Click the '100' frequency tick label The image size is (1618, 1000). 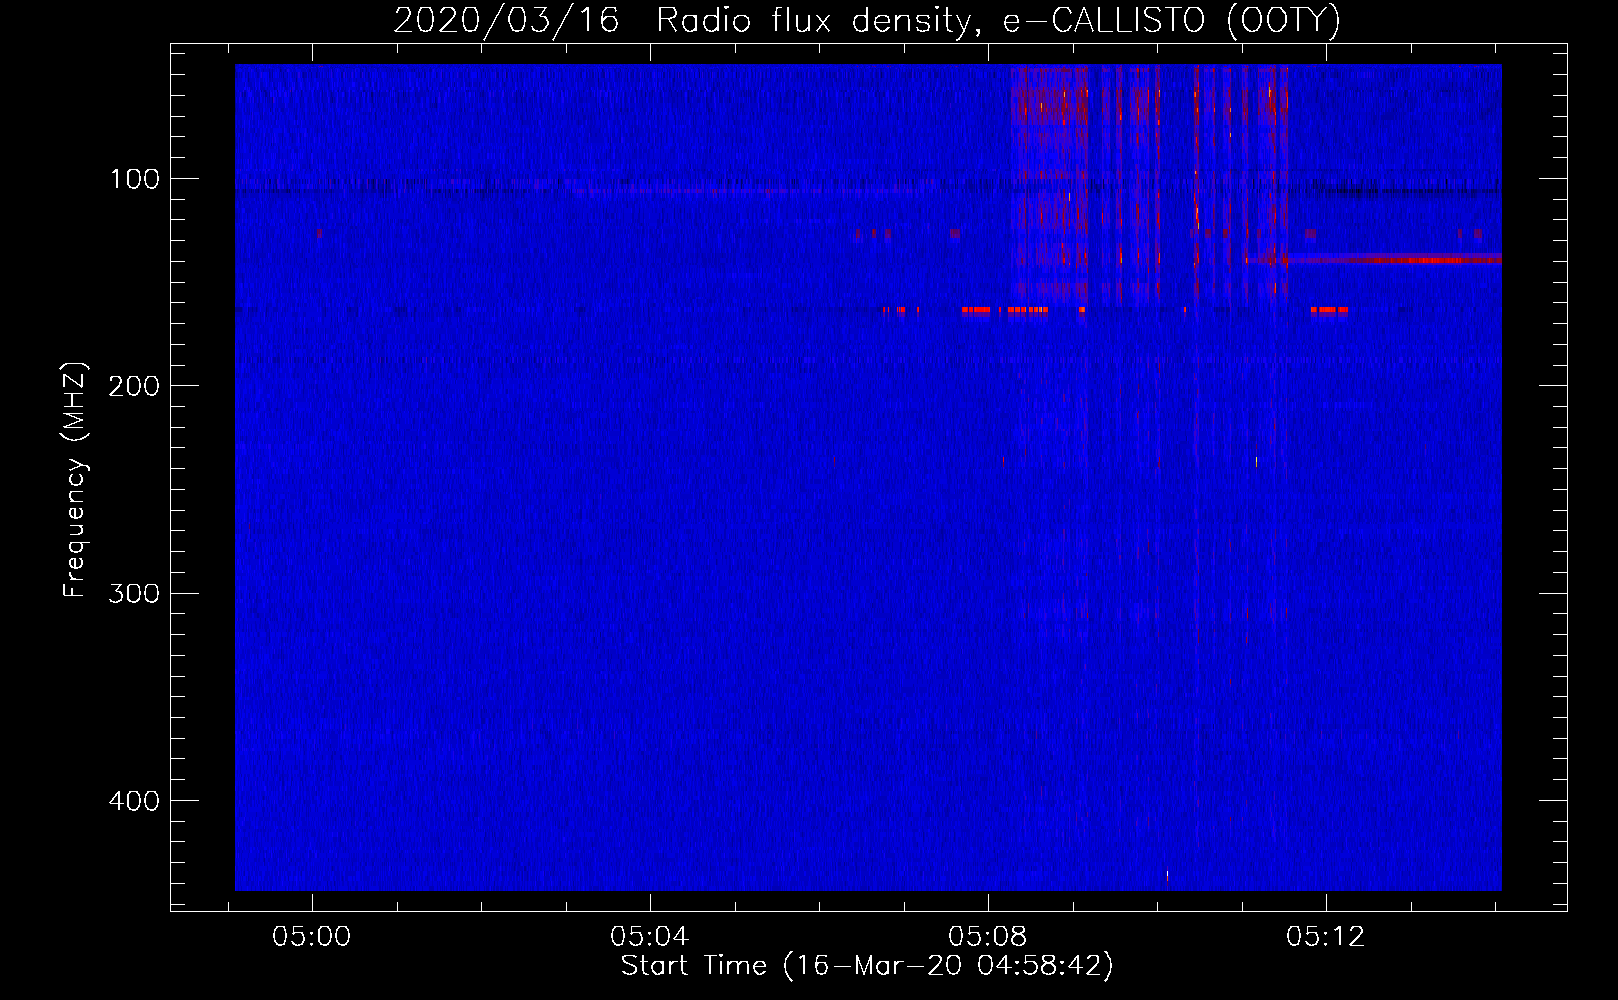pos(134,179)
